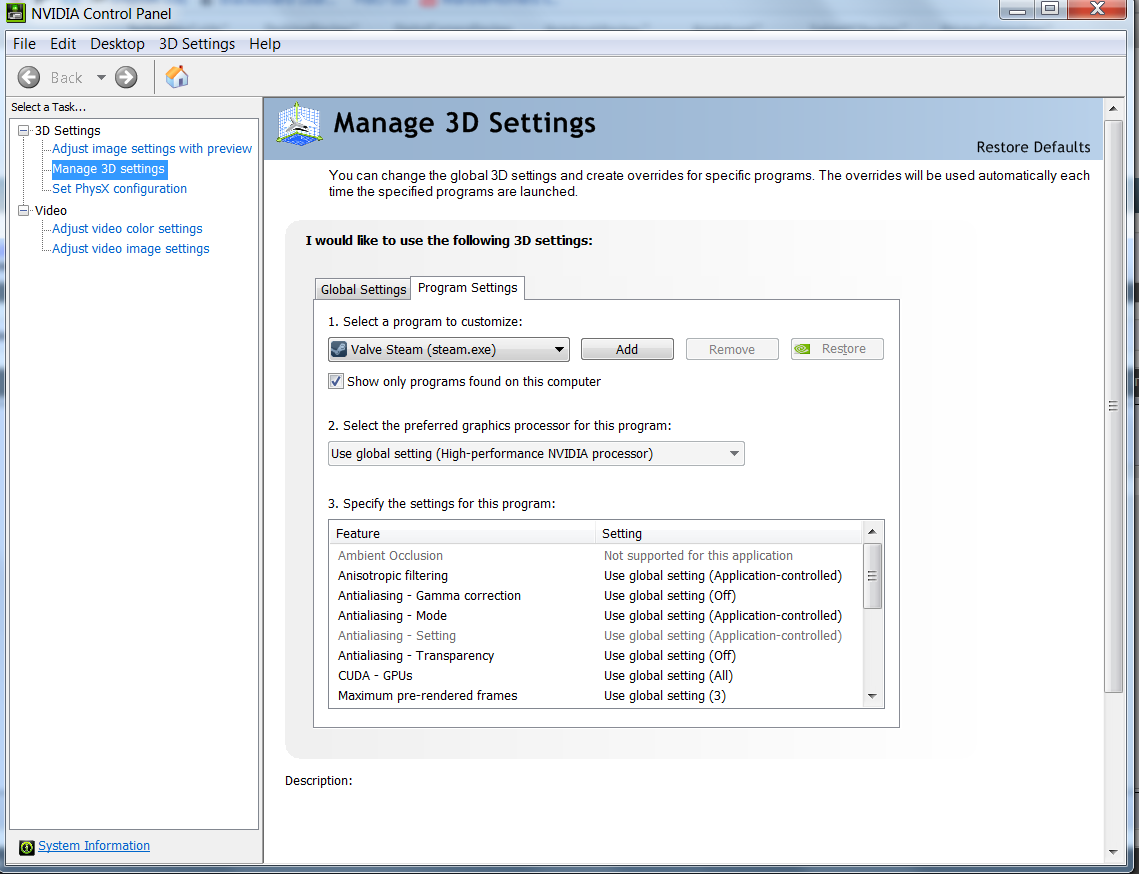Open Adjust video color settings

pos(127,229)
